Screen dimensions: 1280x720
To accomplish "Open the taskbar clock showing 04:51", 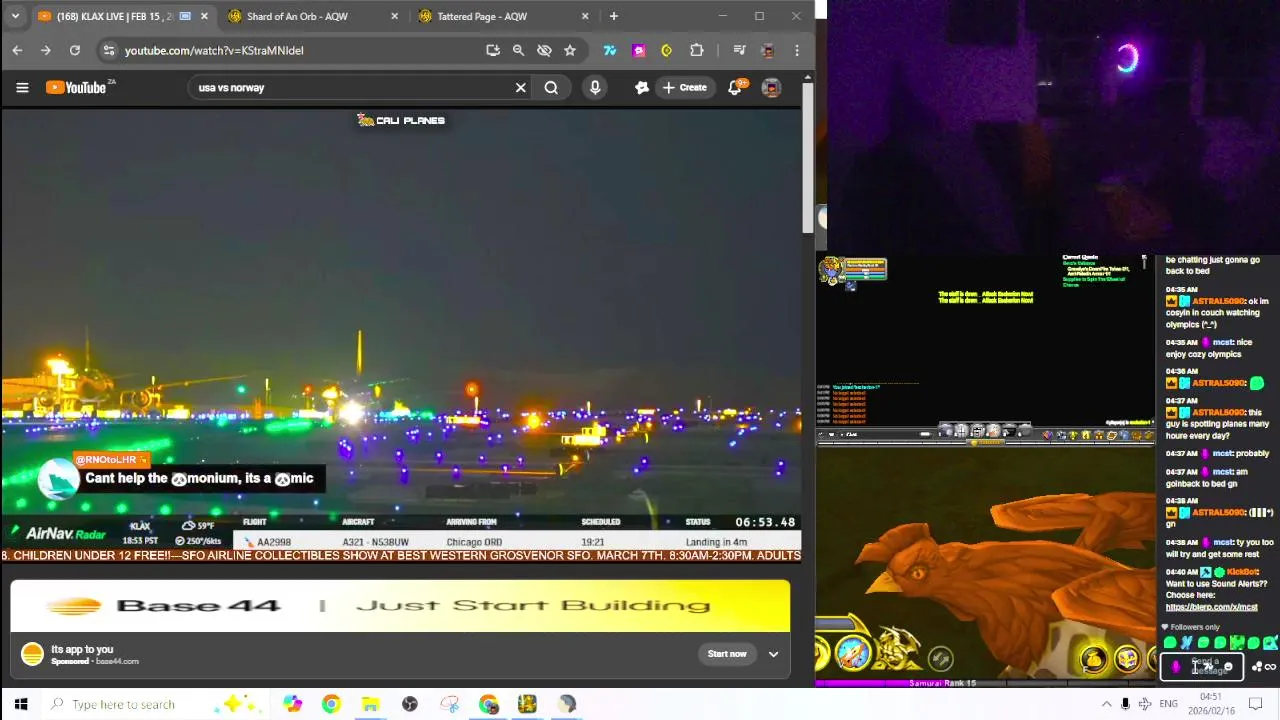I will [x=1211, y=703].
